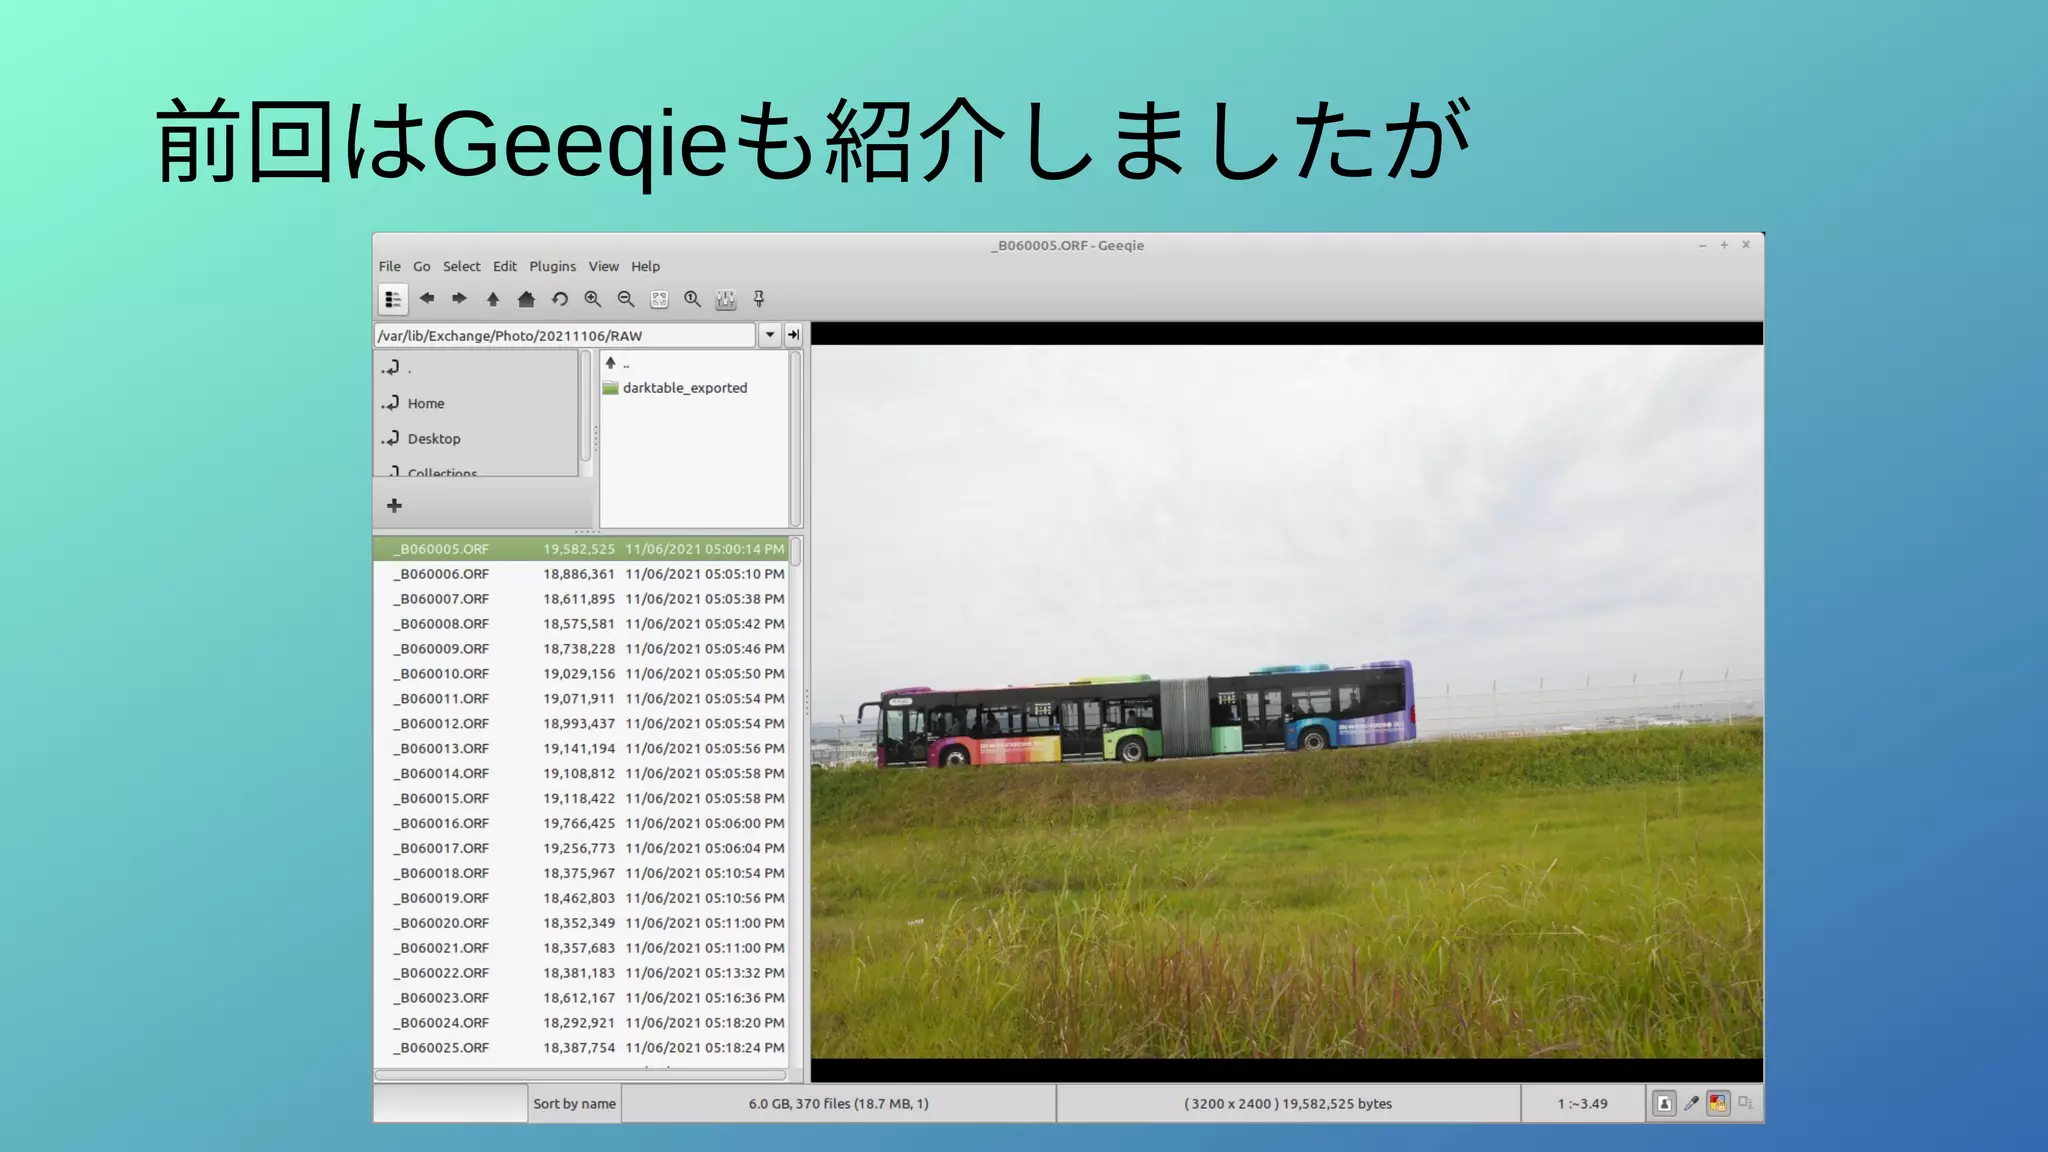Zoom out using the magnifier minus icon
This screenshot has height=1152, width=2048.
626,299
